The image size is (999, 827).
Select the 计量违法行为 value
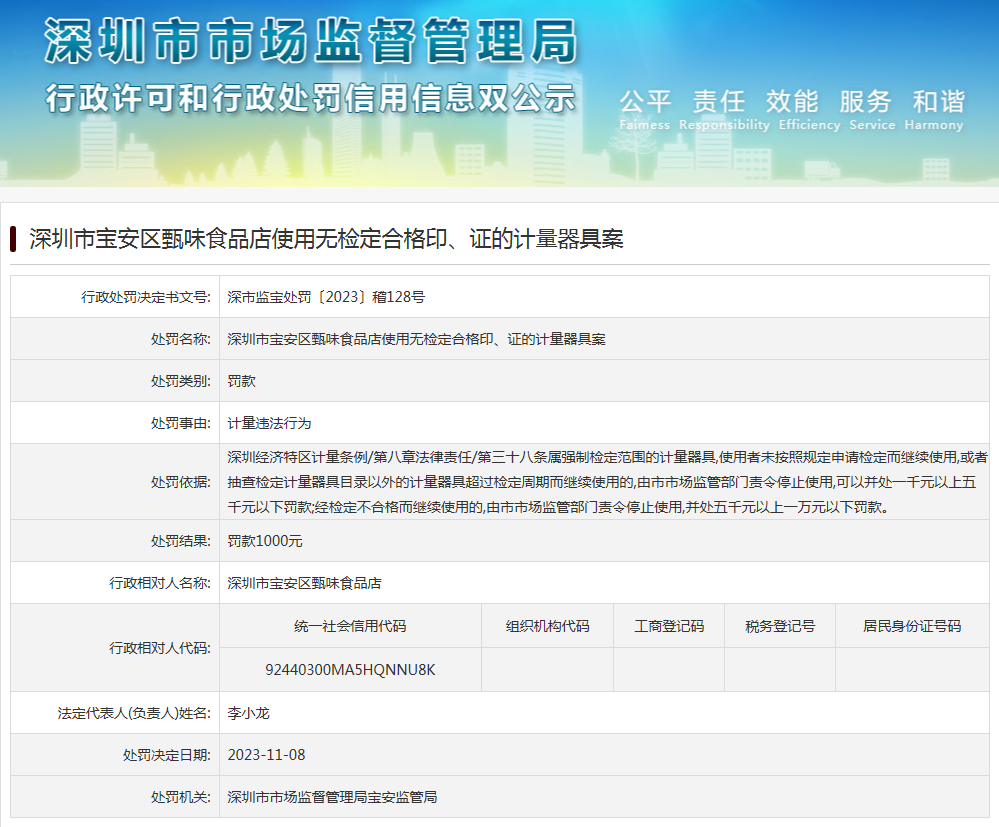[270, 423]
